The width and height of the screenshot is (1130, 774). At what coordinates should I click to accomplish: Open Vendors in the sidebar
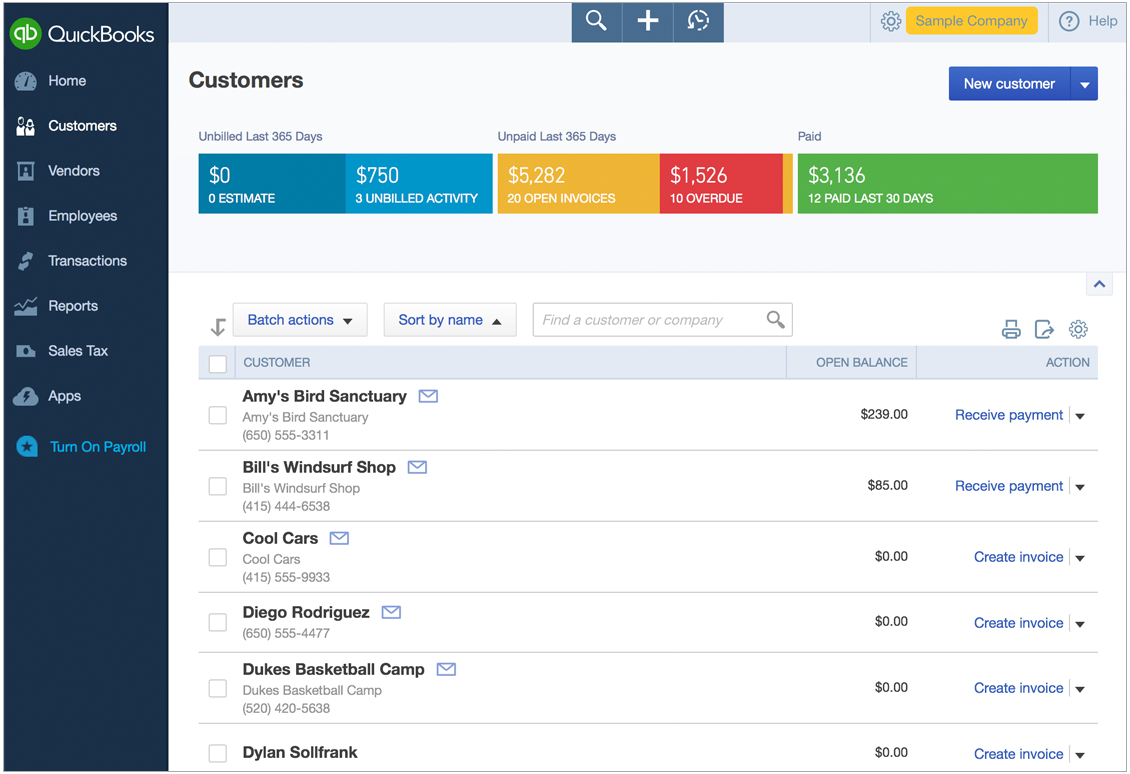coord(74,171)
